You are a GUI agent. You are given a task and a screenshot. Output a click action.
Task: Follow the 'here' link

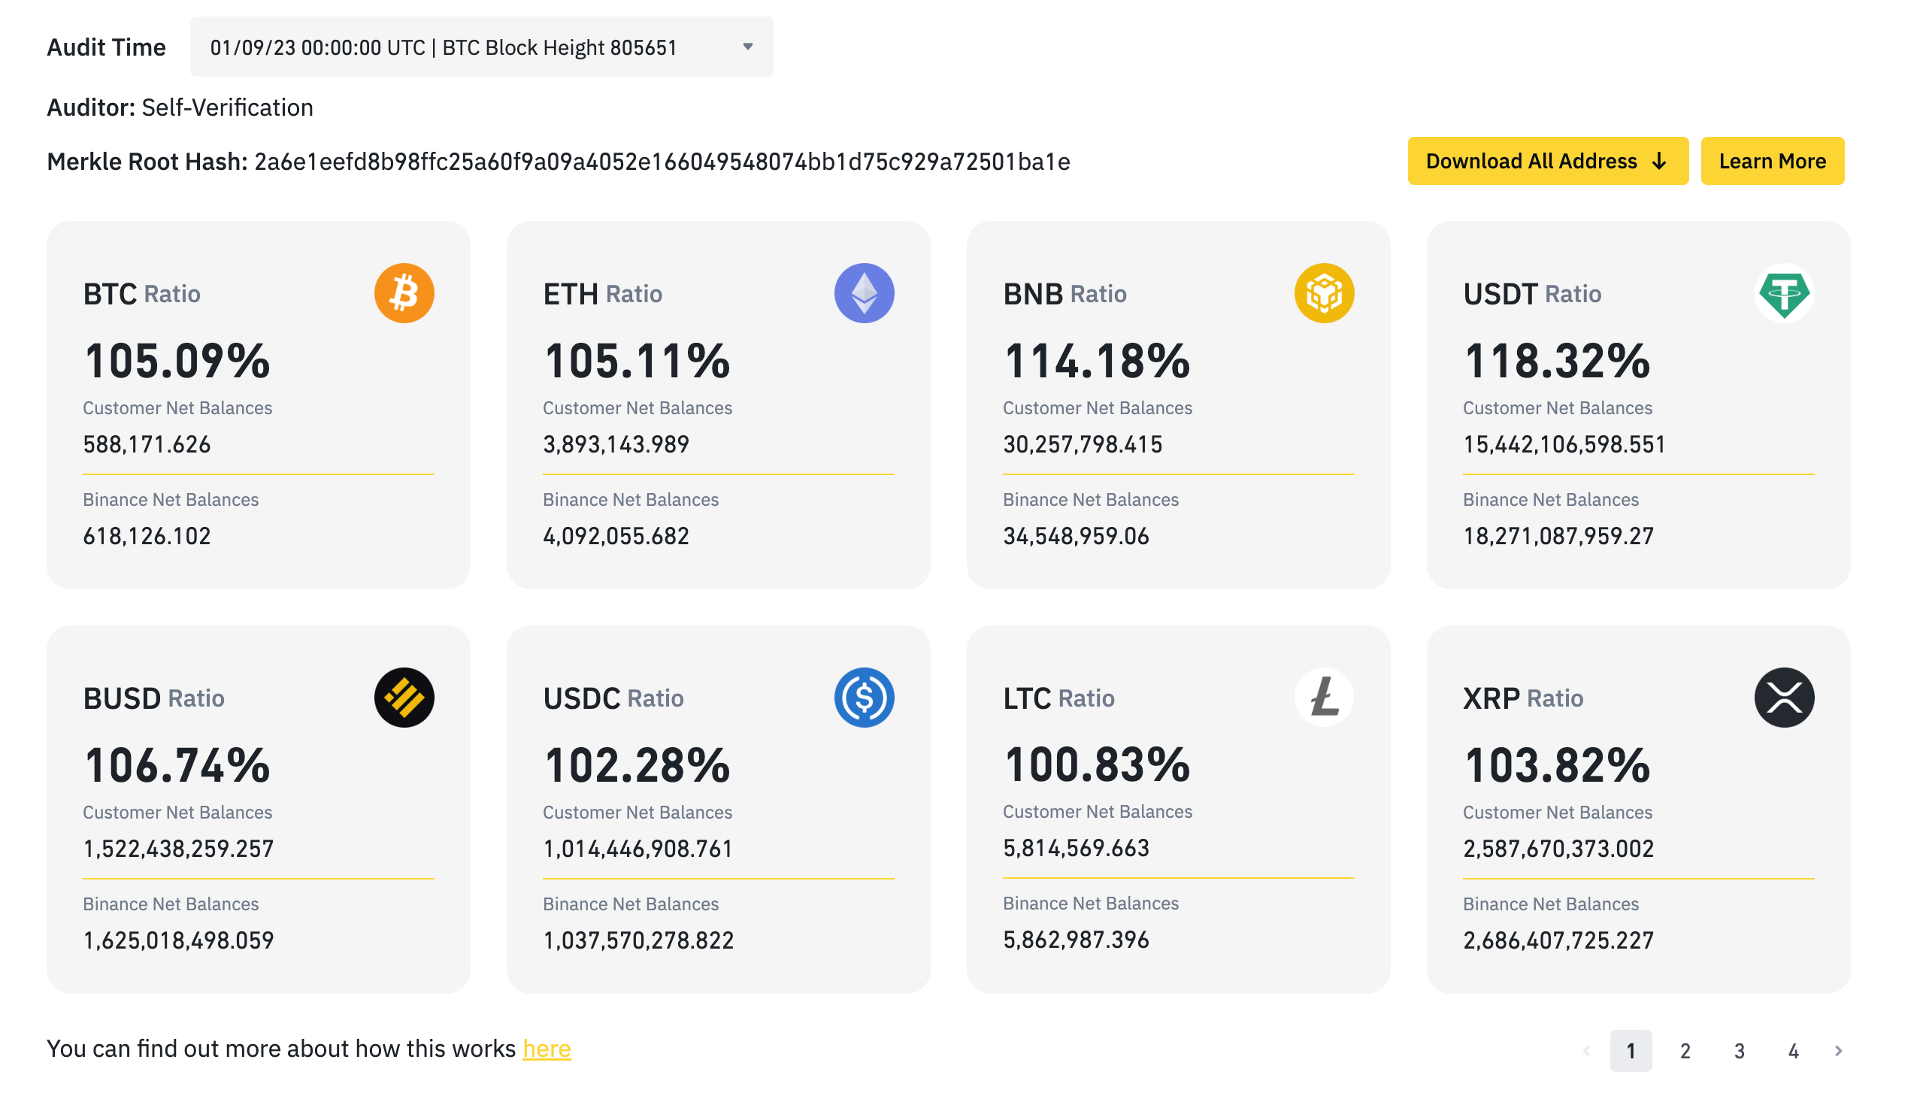[546, 1048]
